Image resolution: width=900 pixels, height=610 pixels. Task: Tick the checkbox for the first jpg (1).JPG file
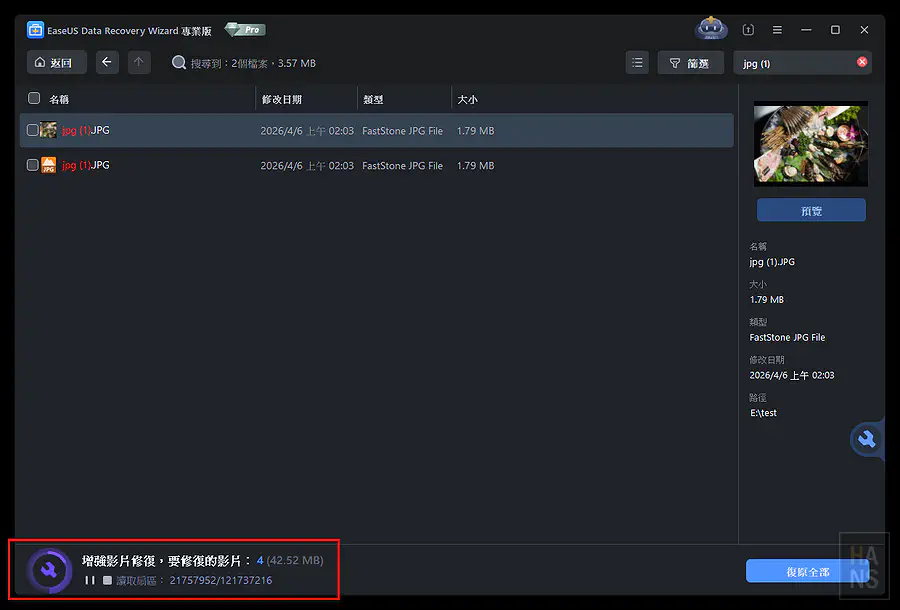pyautogui.click(x=31, y=130)
